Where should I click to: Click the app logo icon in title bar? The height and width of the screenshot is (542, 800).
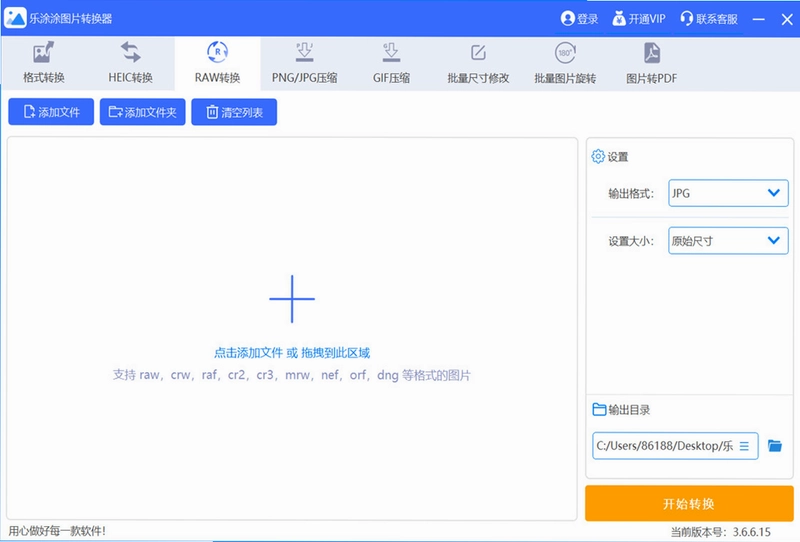(15, 18)
